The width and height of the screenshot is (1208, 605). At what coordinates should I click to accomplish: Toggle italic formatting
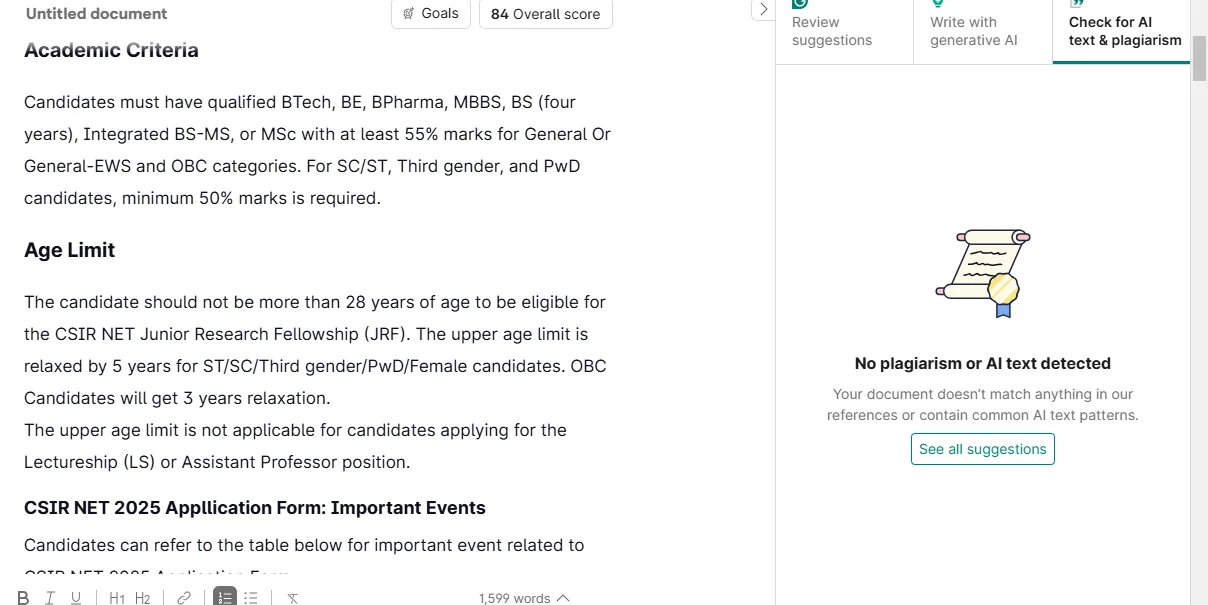click(x=50, y=598)
